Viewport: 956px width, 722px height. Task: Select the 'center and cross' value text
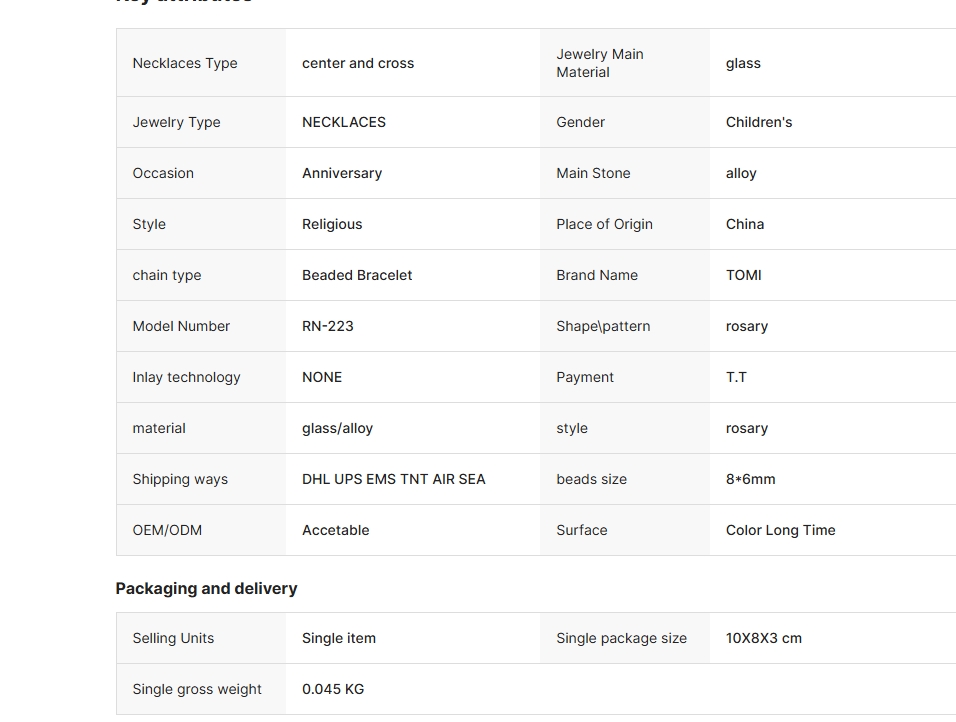tap(358, 63)
